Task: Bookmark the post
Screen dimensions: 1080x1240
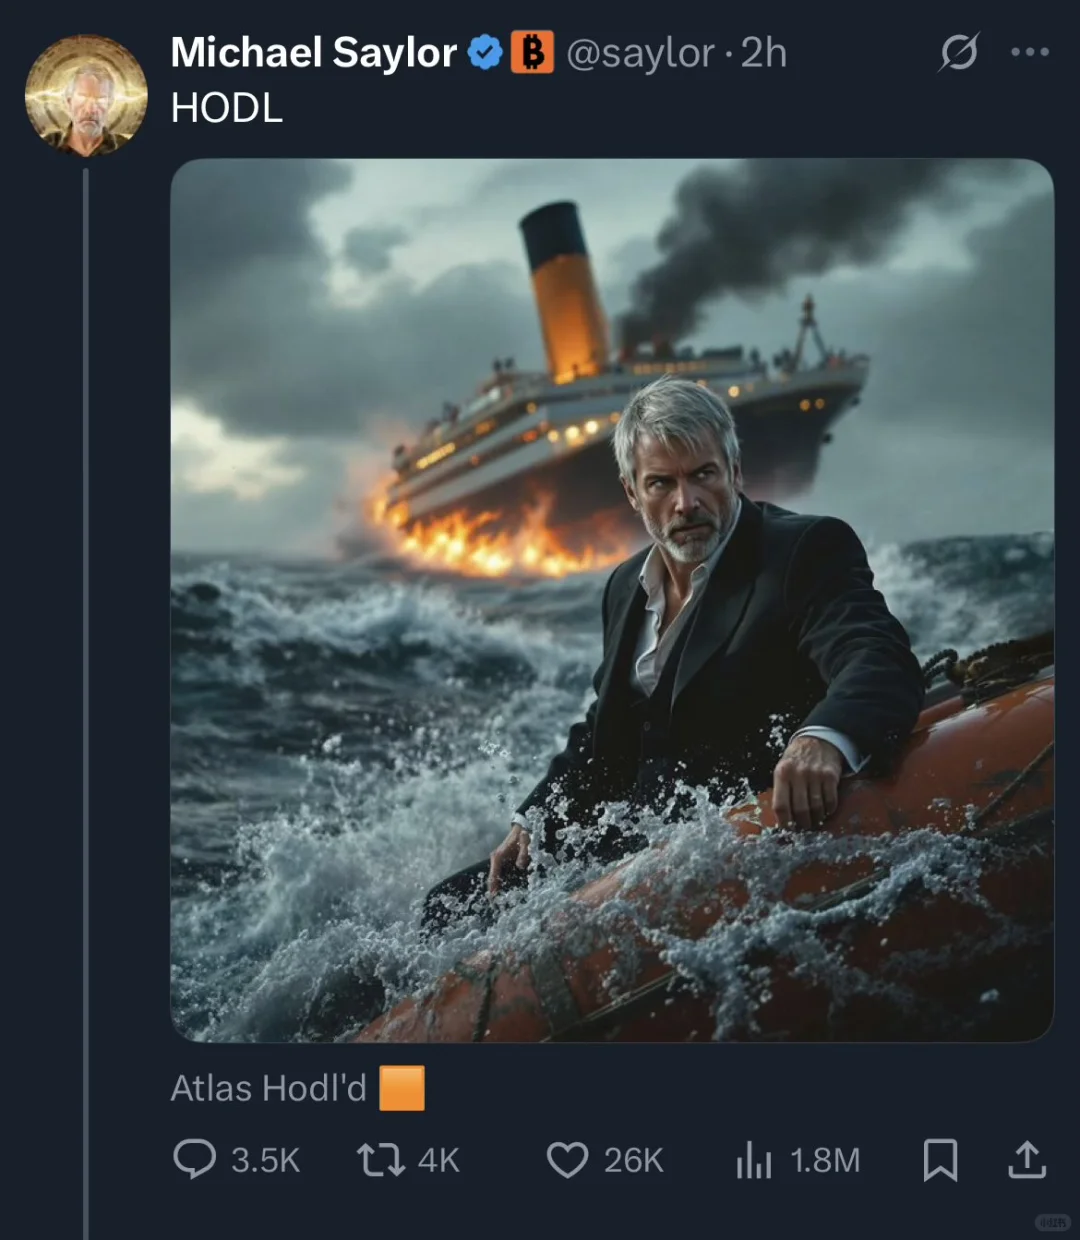Action: (940, 1160)
